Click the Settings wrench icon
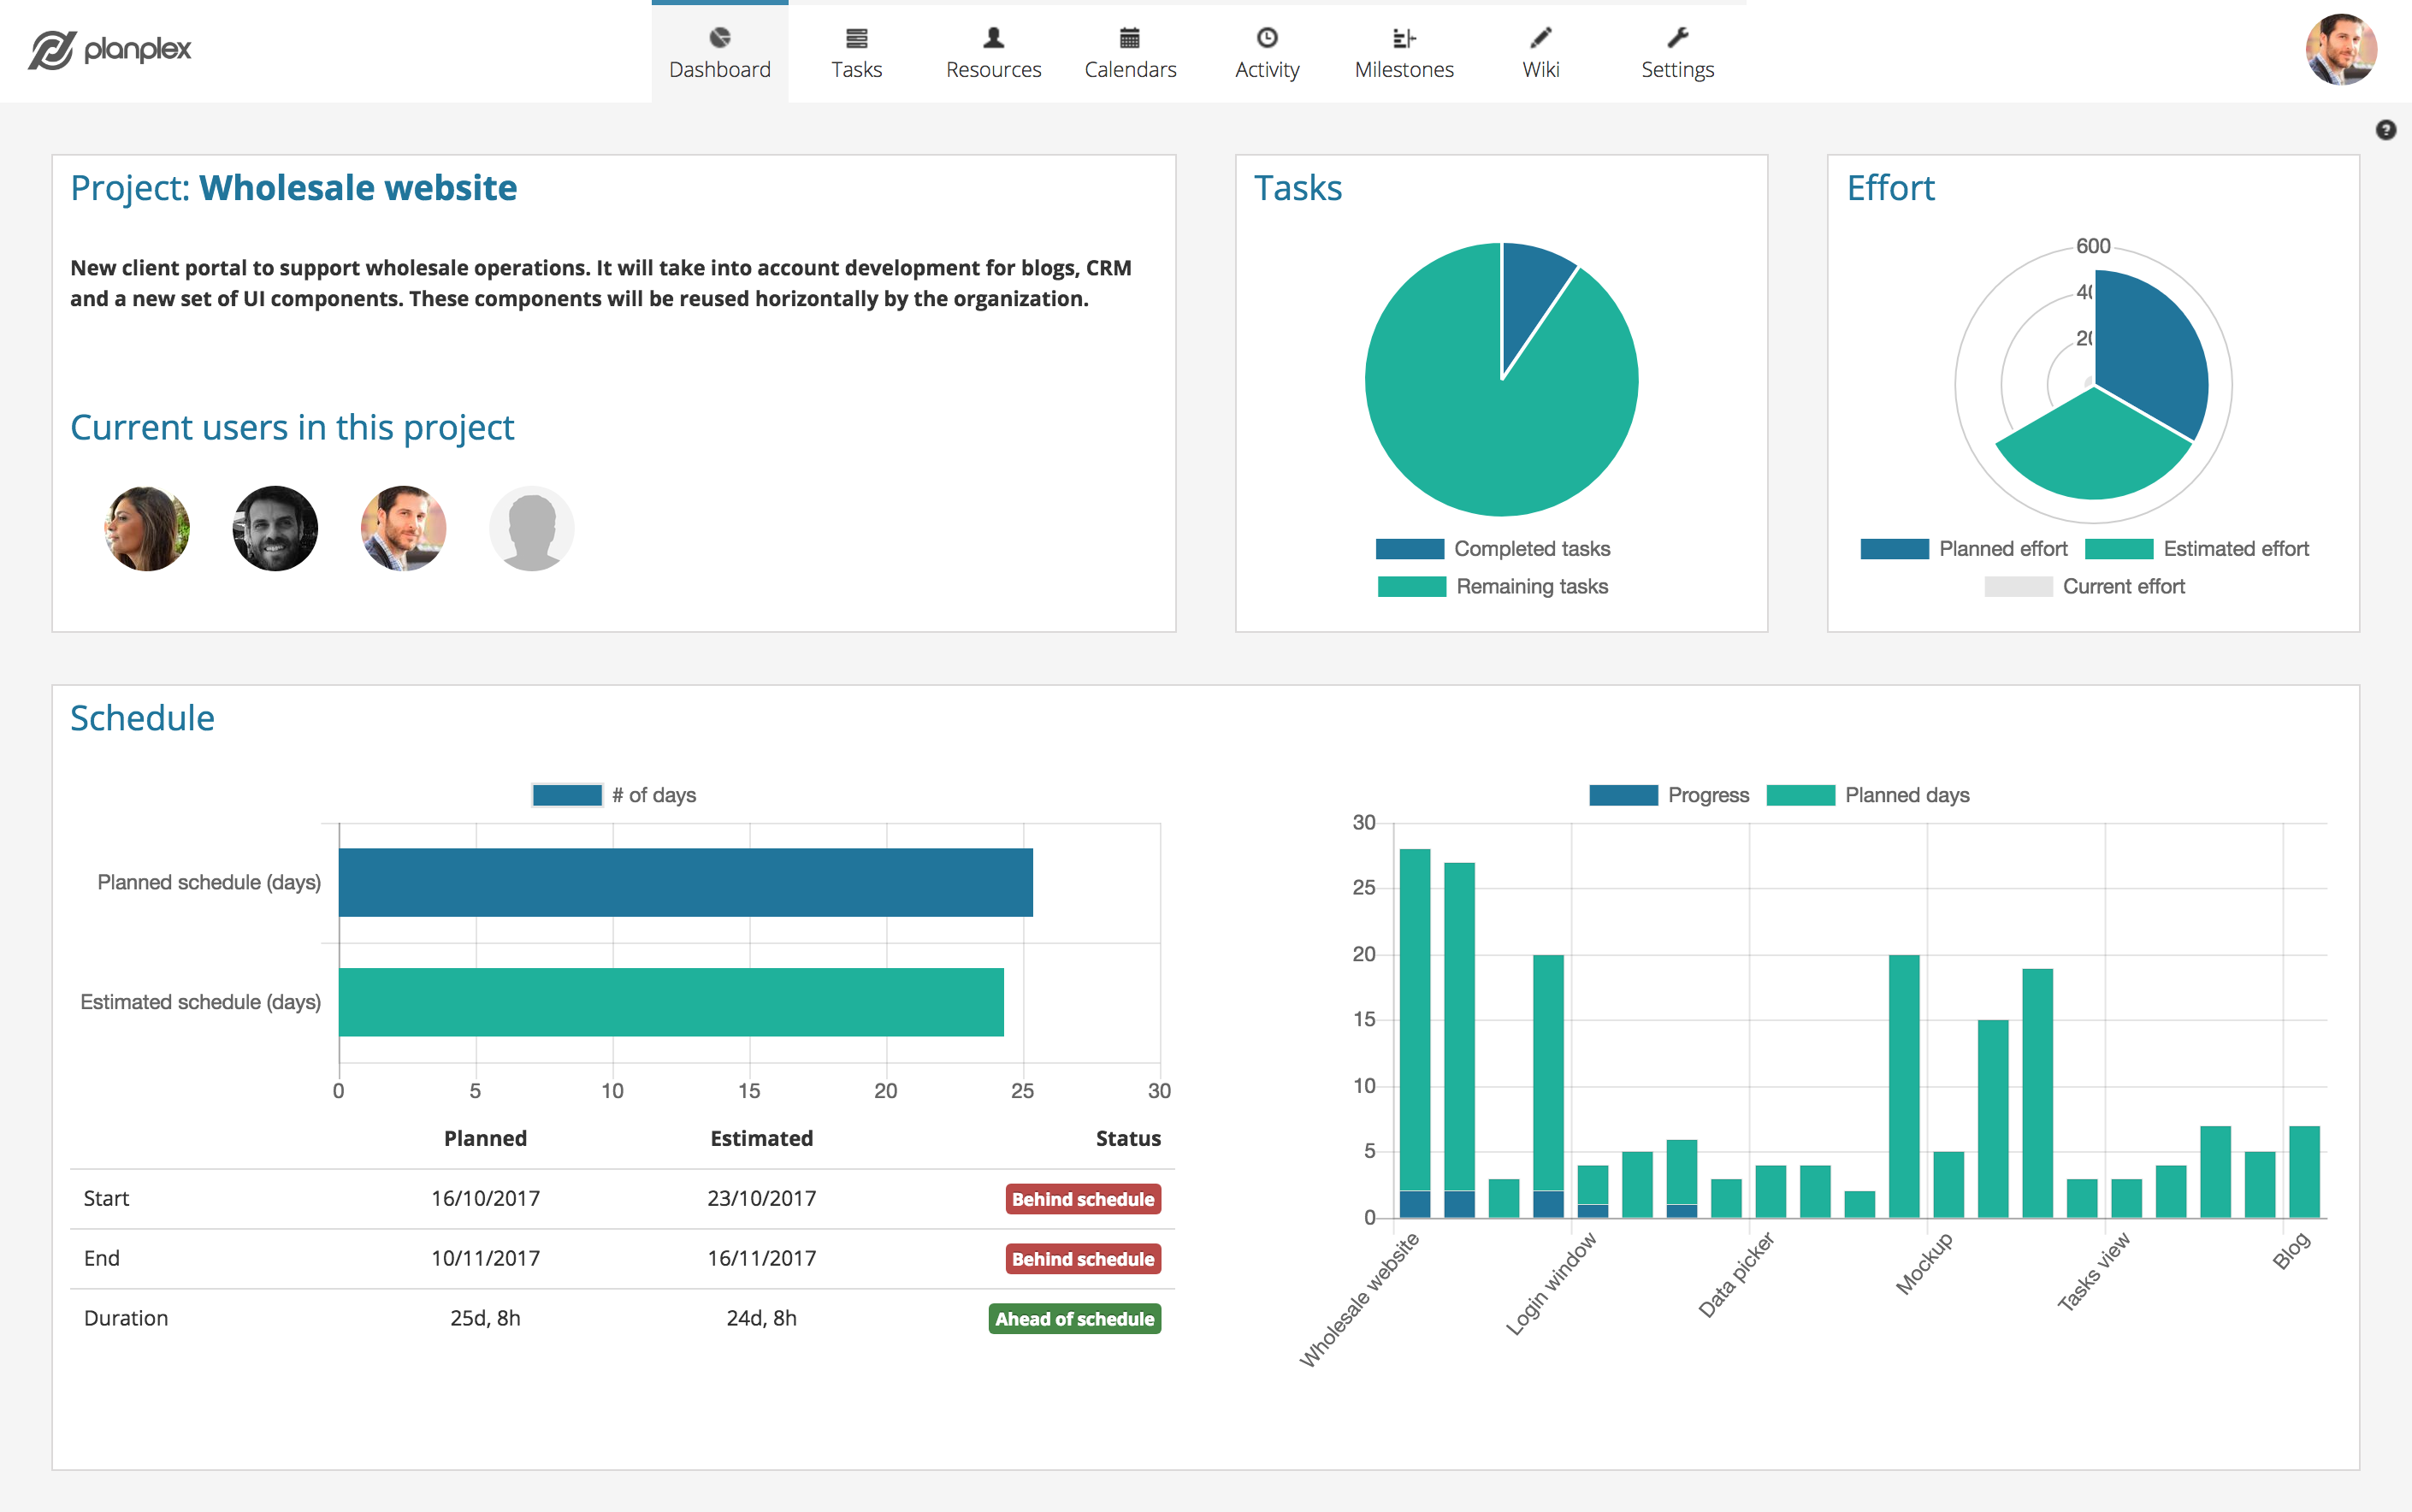 (x=1677, y=38)
